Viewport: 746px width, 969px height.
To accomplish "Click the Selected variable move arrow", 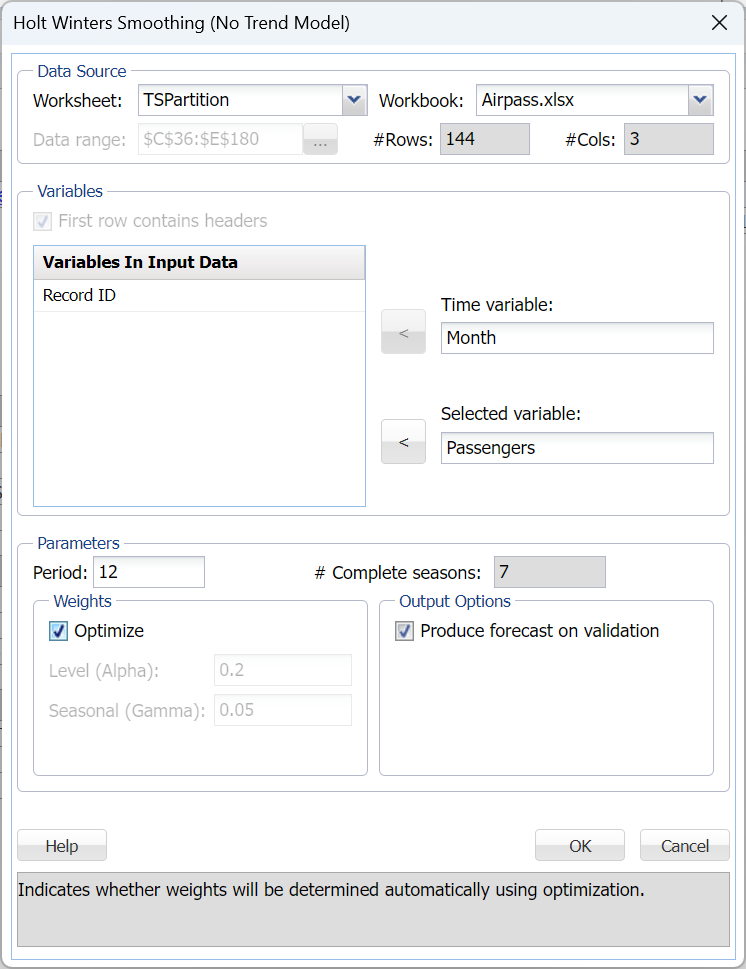I will tap(403, 441).
